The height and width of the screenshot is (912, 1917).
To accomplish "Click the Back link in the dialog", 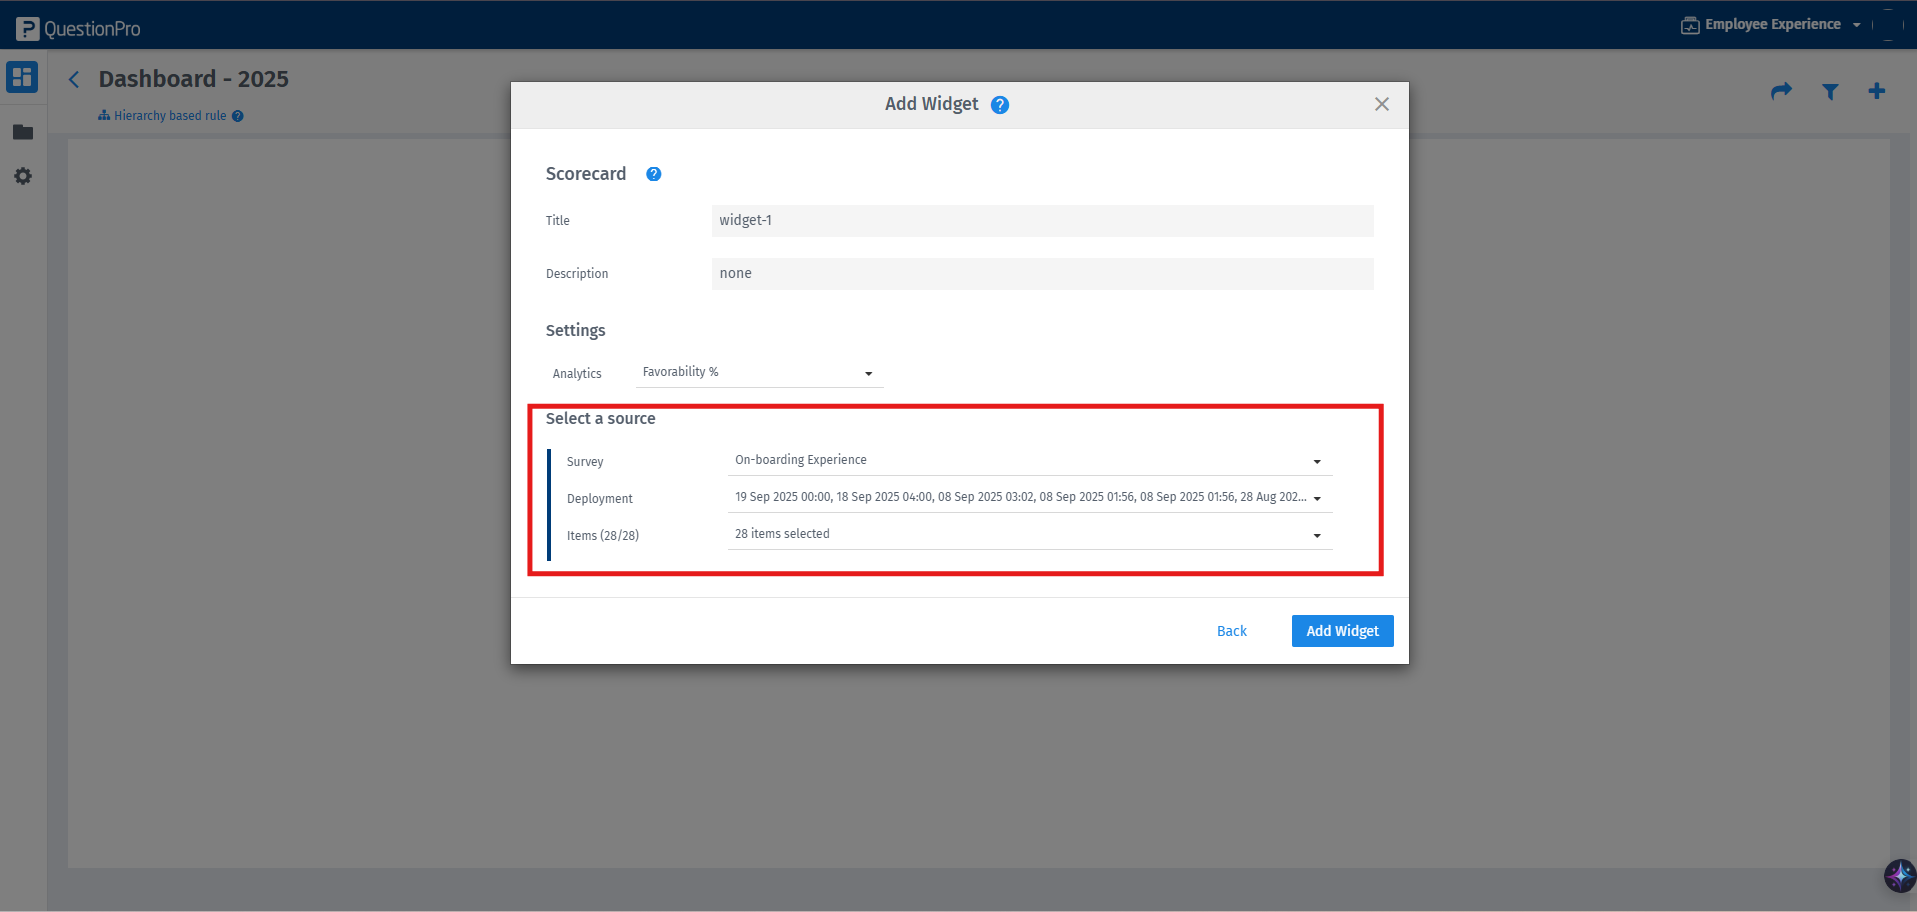I will coord(1231,630).
